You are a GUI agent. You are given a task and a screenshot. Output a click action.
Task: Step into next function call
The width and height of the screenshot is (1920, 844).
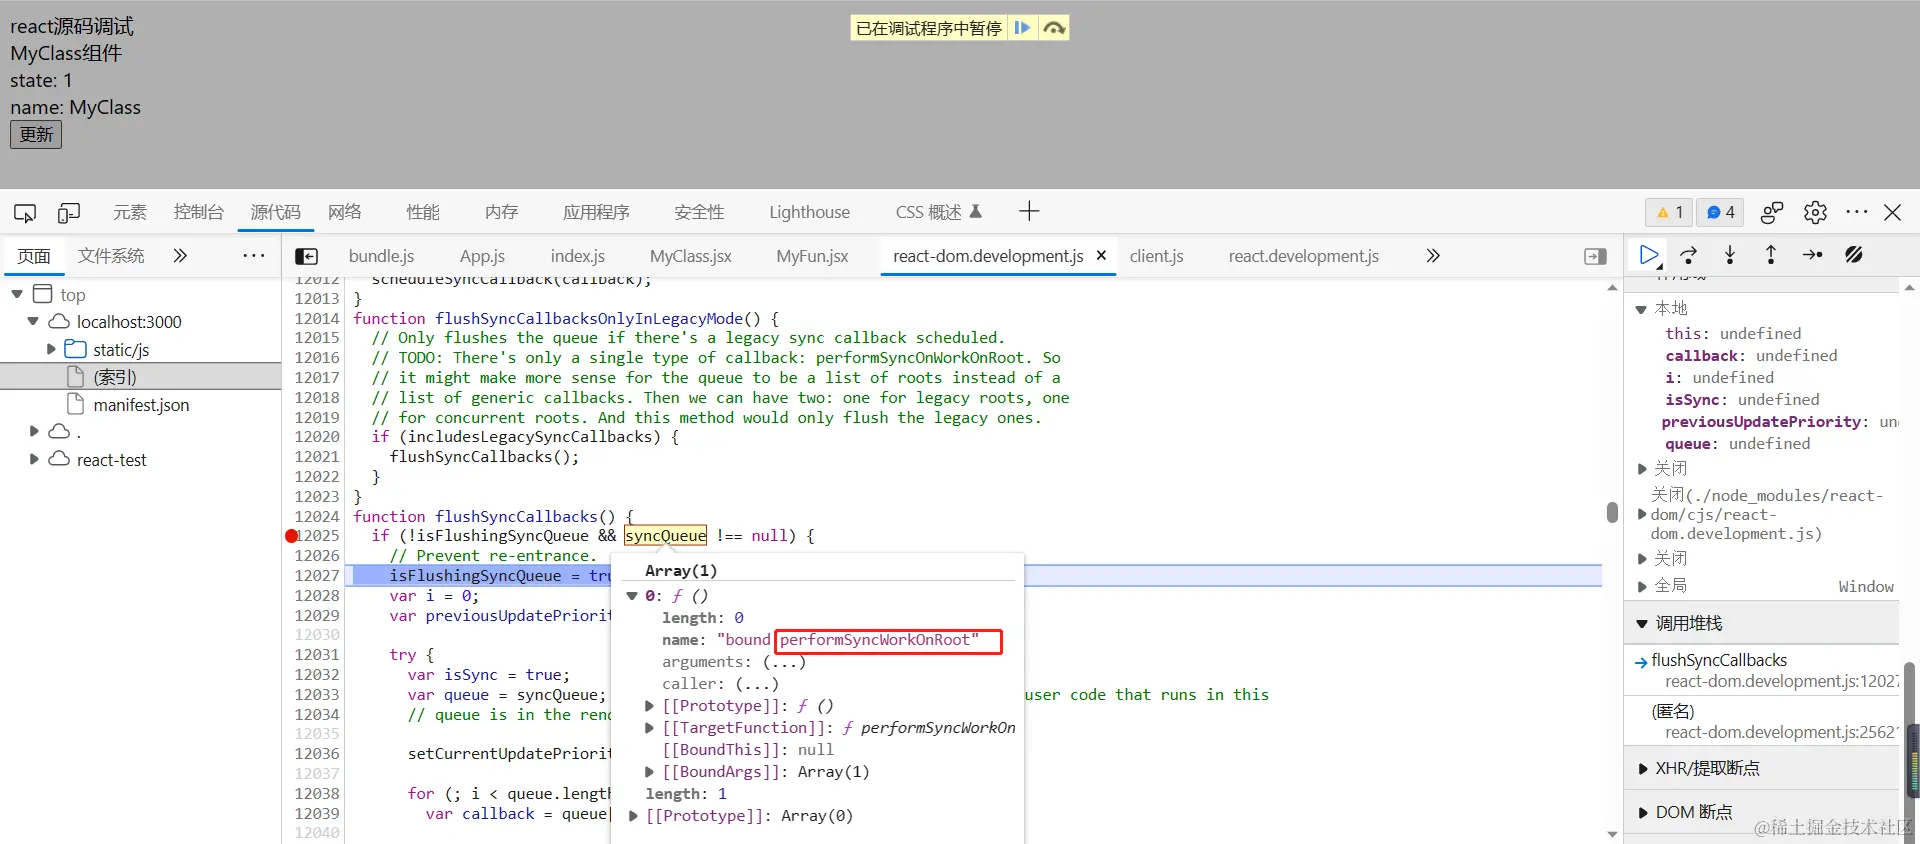pos(1730,256)
